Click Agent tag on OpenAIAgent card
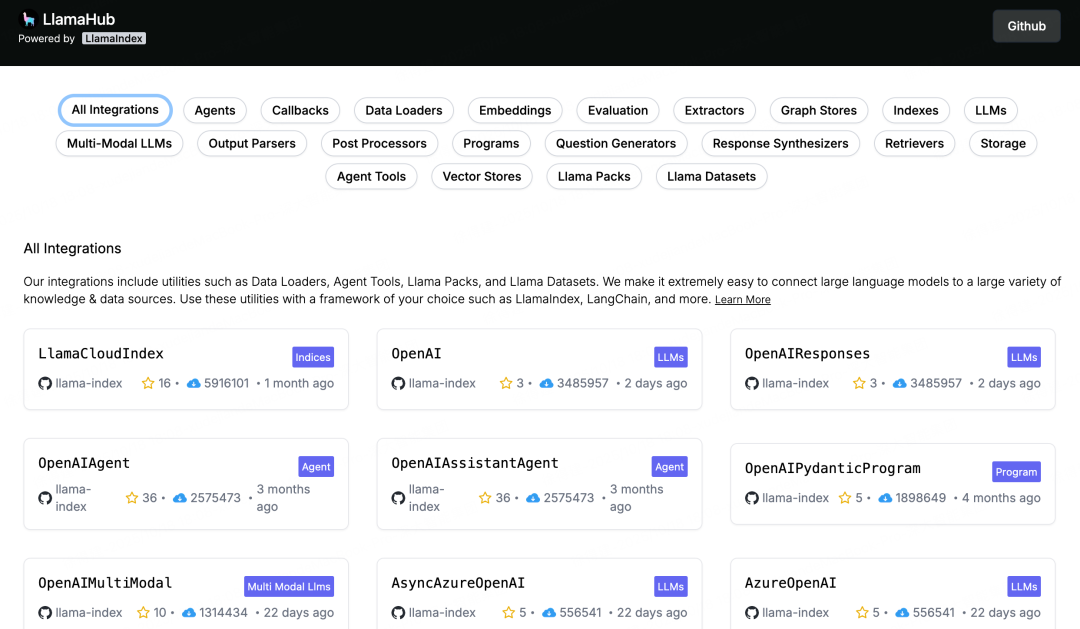This screenshot has height=629, width=1080. pos(316,466)
